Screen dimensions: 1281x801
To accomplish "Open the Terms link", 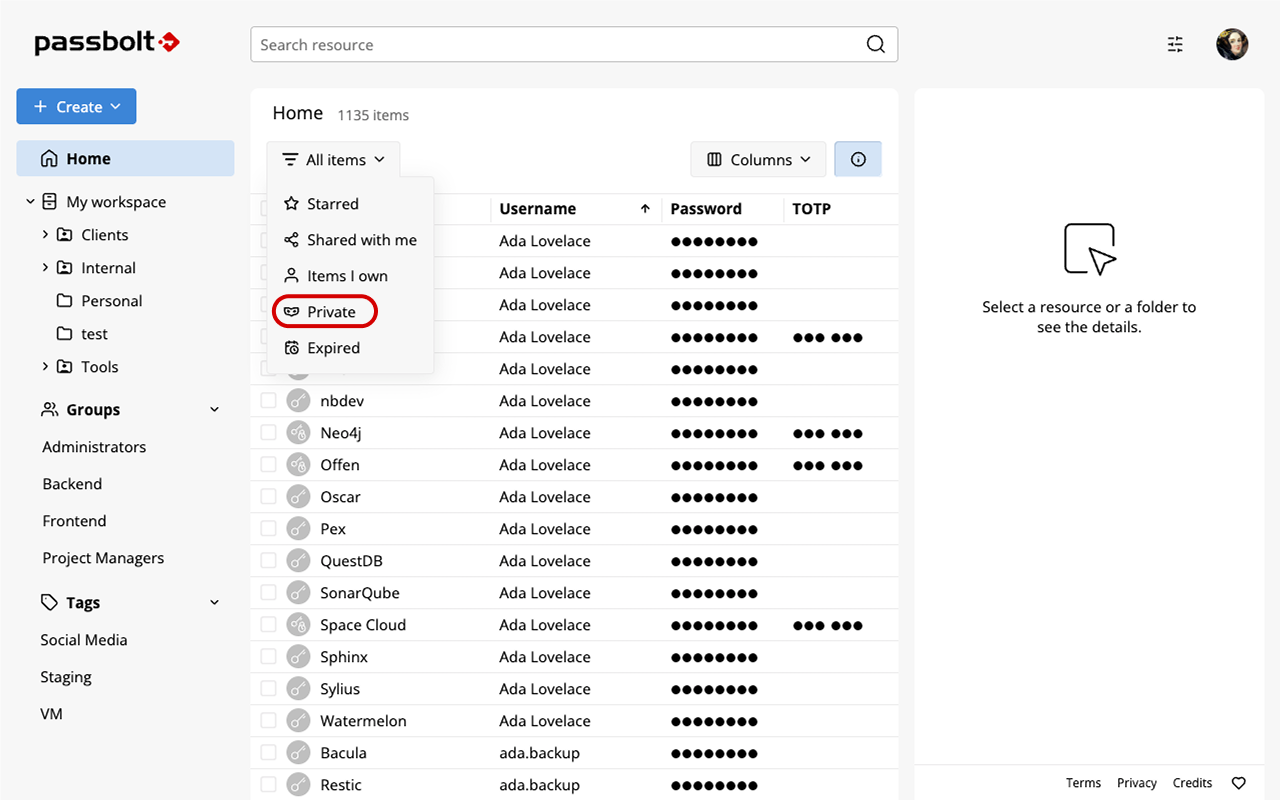I will 1083,783.
